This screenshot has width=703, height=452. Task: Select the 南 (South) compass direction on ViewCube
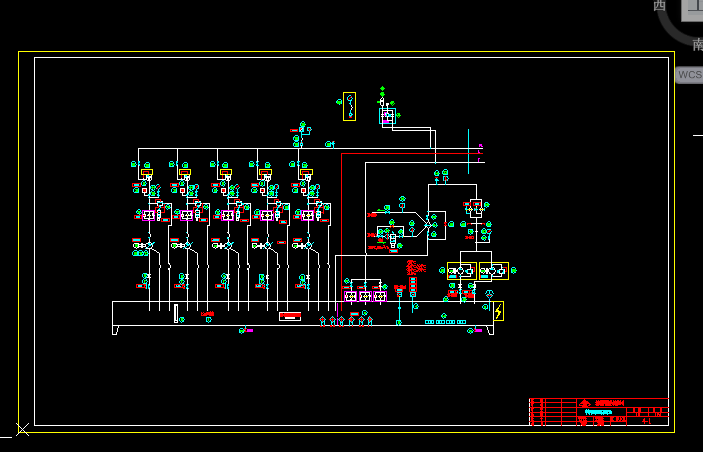[x=697, y=44]
